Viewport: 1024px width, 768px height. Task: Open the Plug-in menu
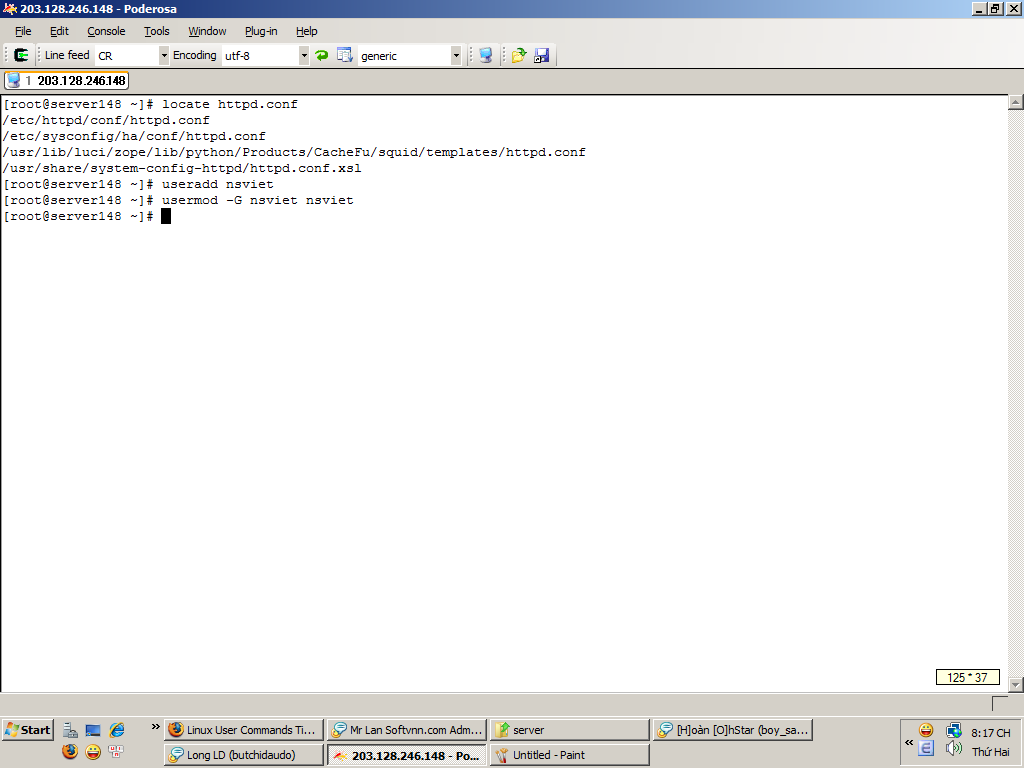(261, 31)
